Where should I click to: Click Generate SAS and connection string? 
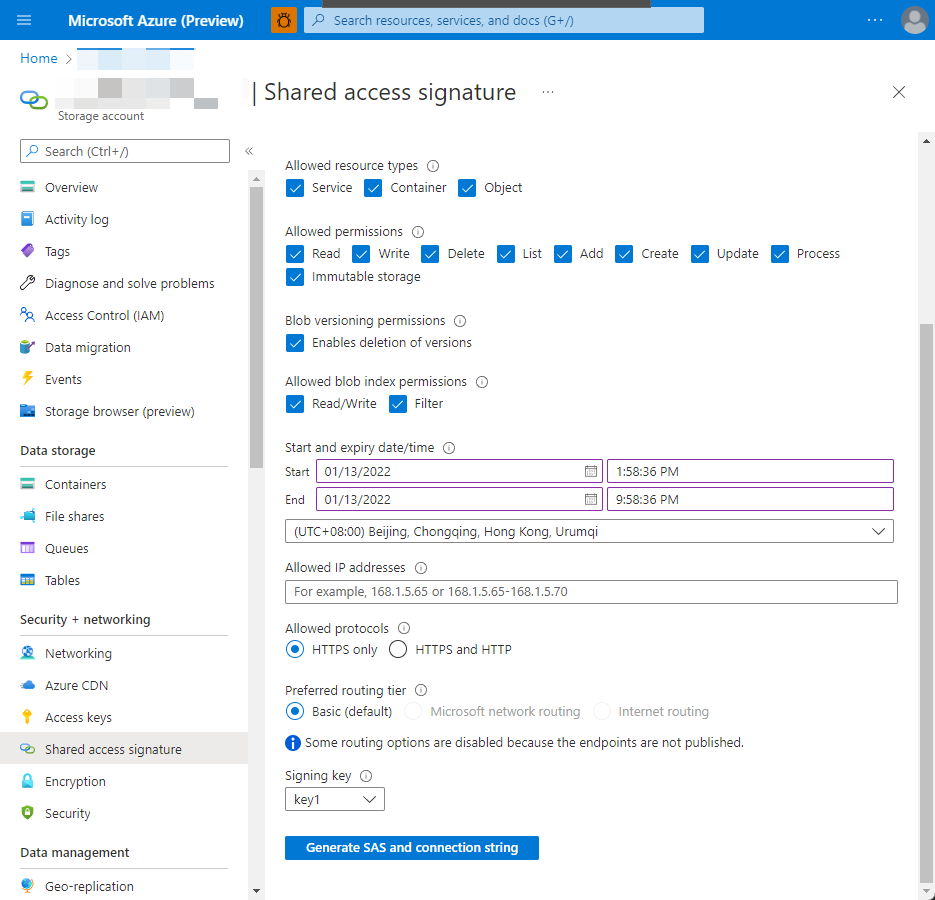tap(411, 848)
